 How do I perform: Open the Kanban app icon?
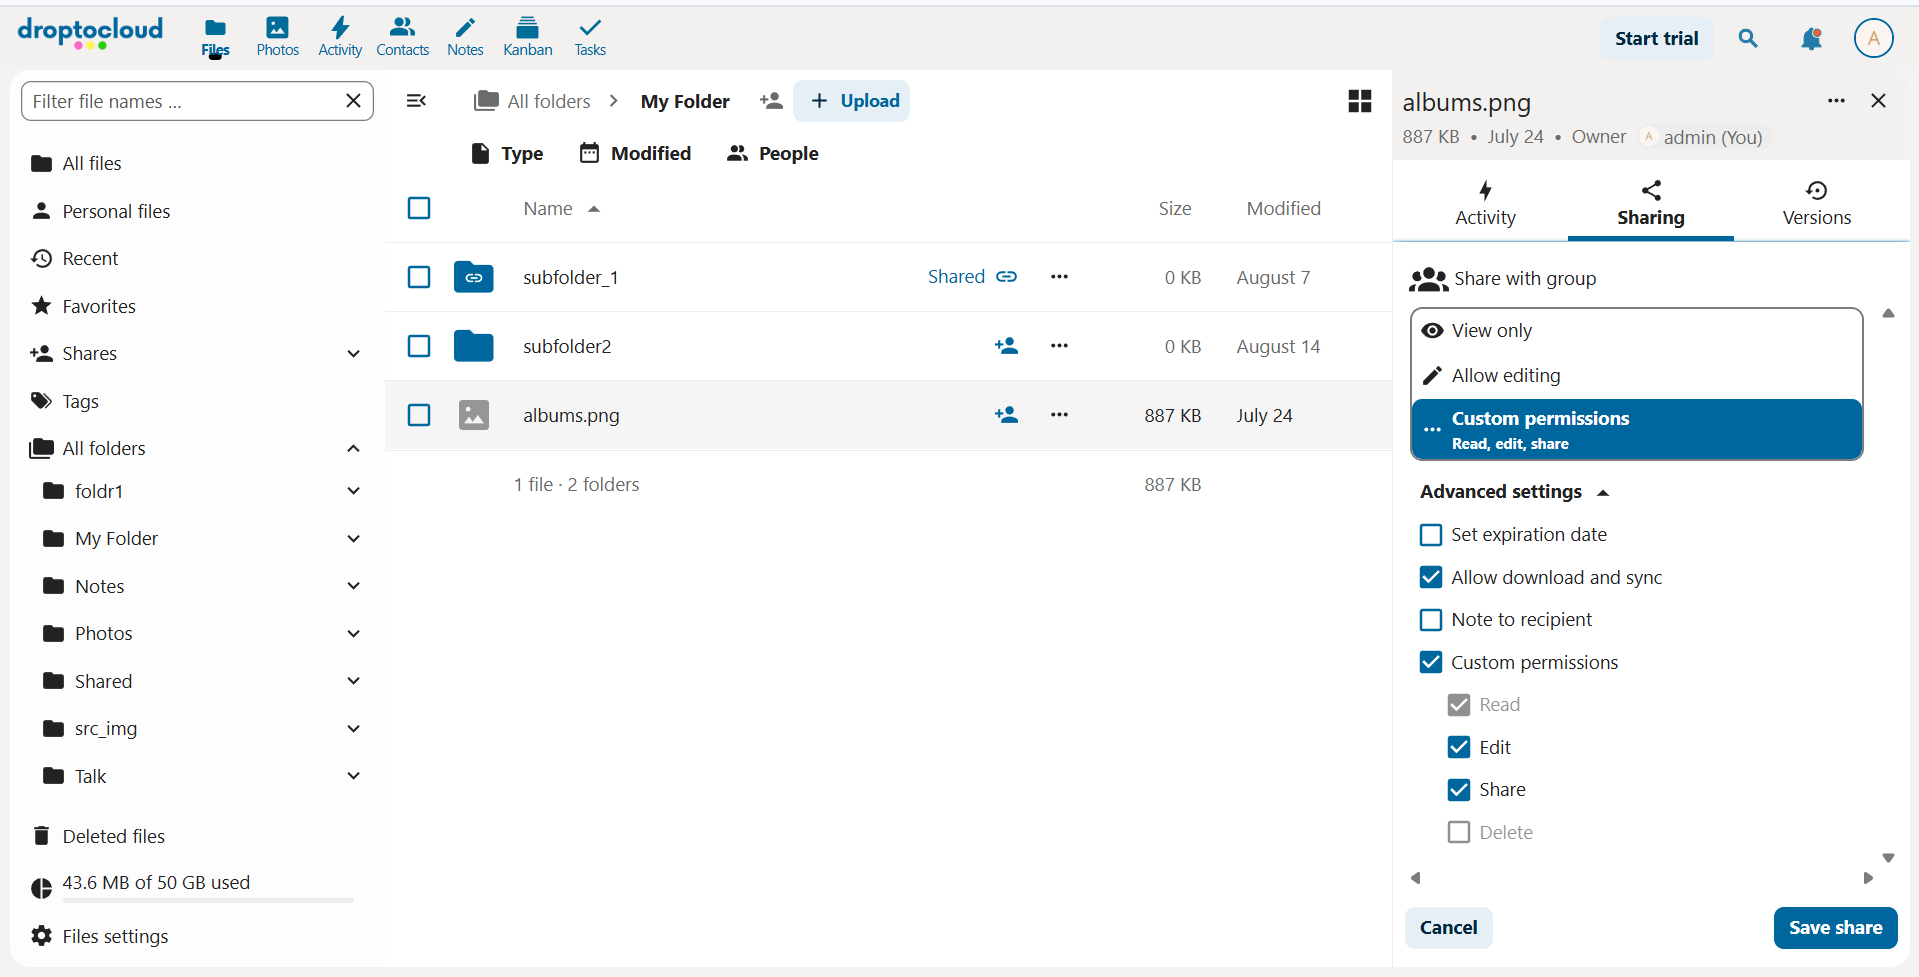pyautogui.click(x=527, y=37)
